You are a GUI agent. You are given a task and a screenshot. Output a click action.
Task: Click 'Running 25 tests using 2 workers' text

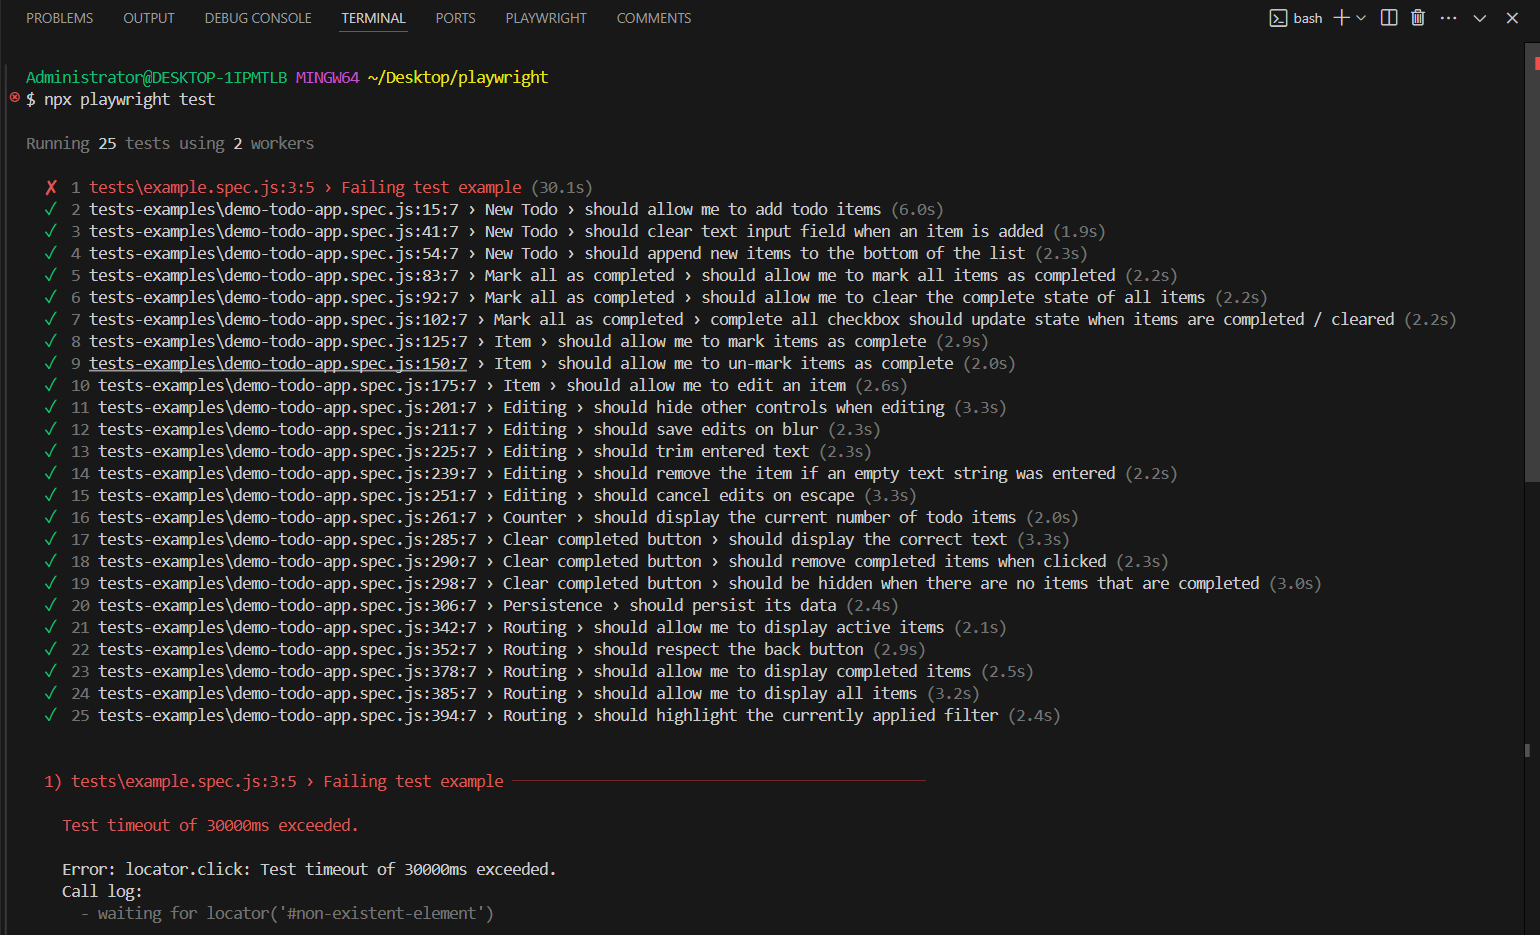[170, 143]
